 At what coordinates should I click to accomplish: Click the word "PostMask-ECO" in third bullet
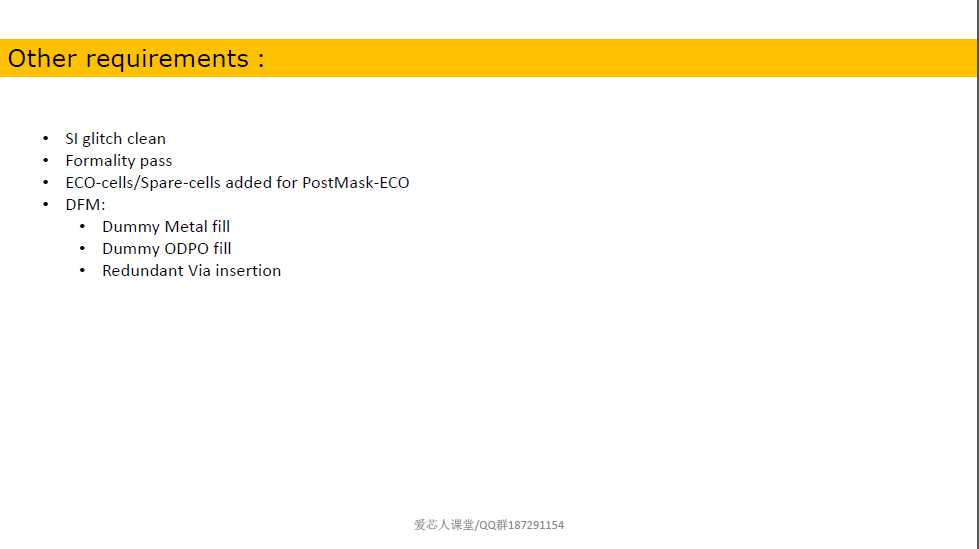point(356,183)
